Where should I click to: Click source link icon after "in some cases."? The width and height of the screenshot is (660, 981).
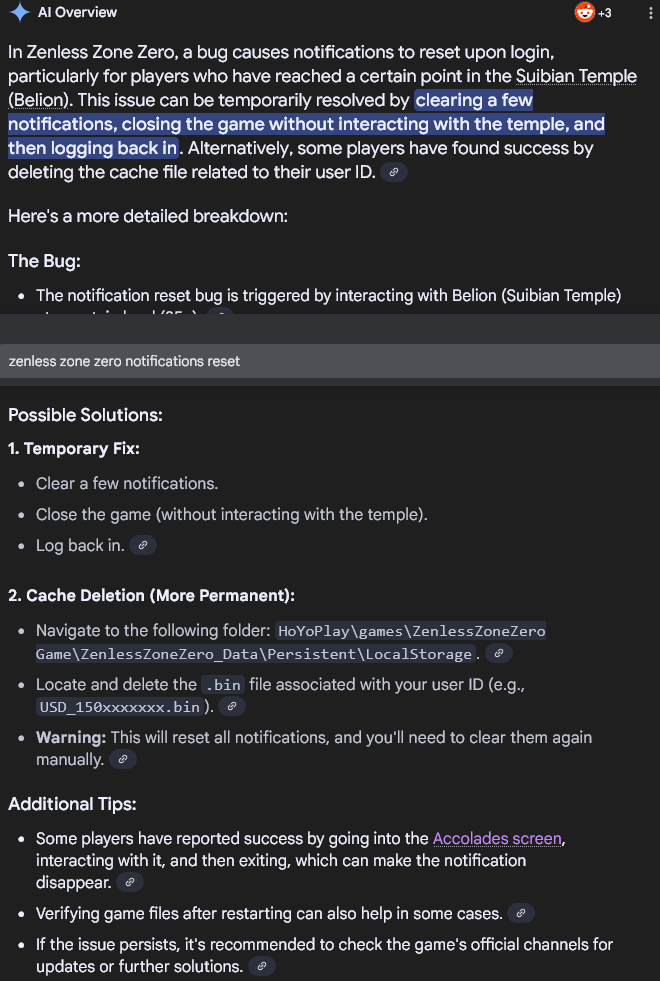(520, 914)
